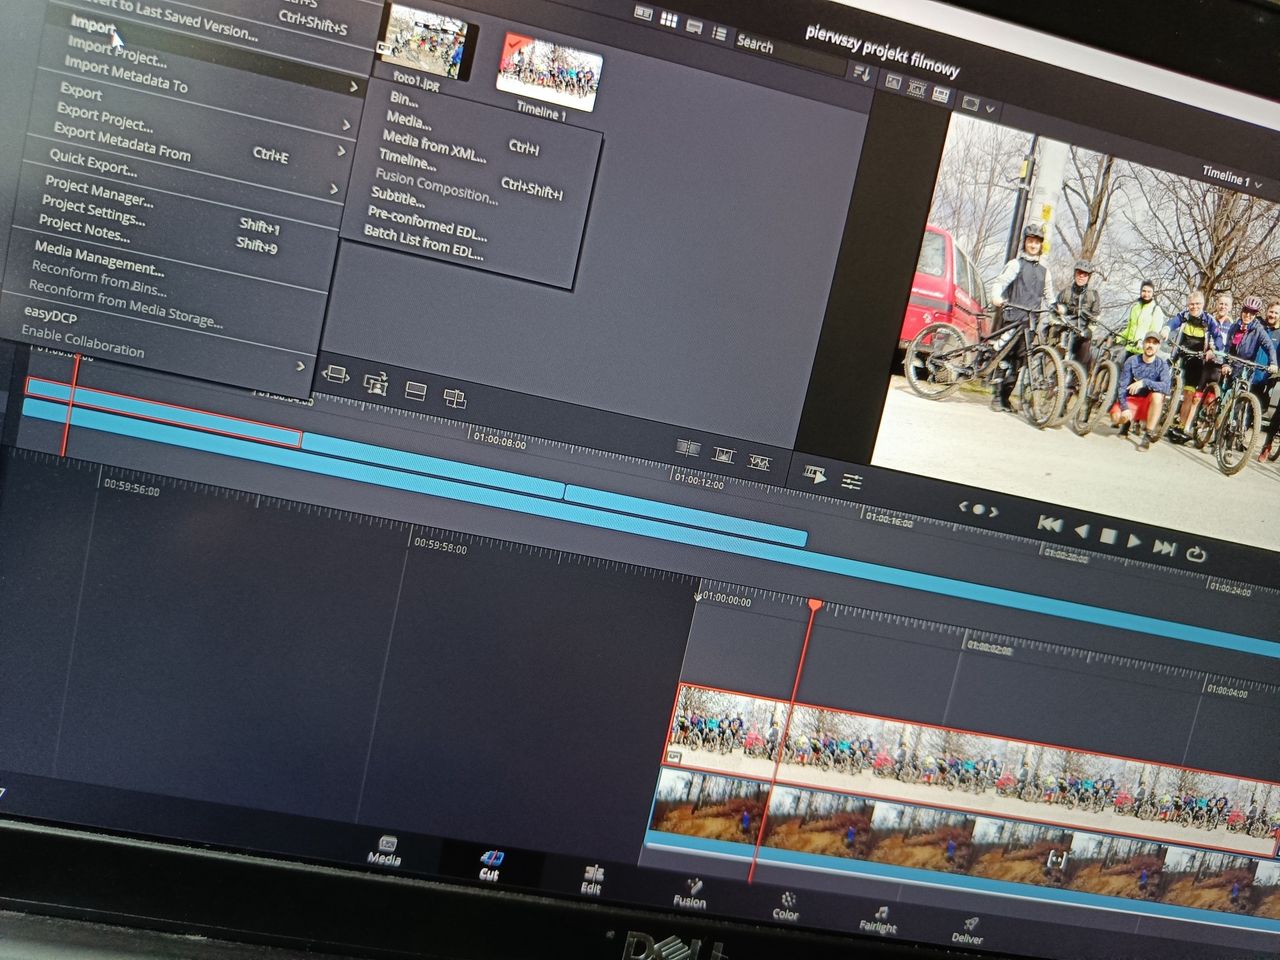The width and height of the screenshot is (1280, 960).
Task: Stop playback in the viewer
Action: [x=1107, y=536]
